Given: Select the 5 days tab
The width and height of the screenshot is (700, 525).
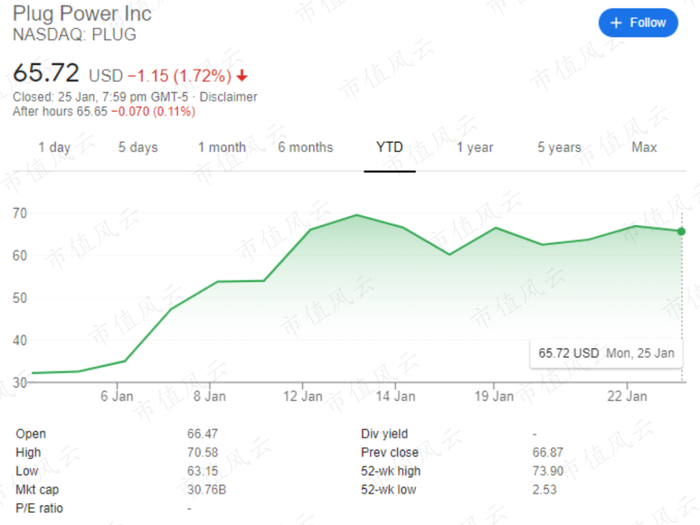Looking at the screenshot, I should (138, 148).
